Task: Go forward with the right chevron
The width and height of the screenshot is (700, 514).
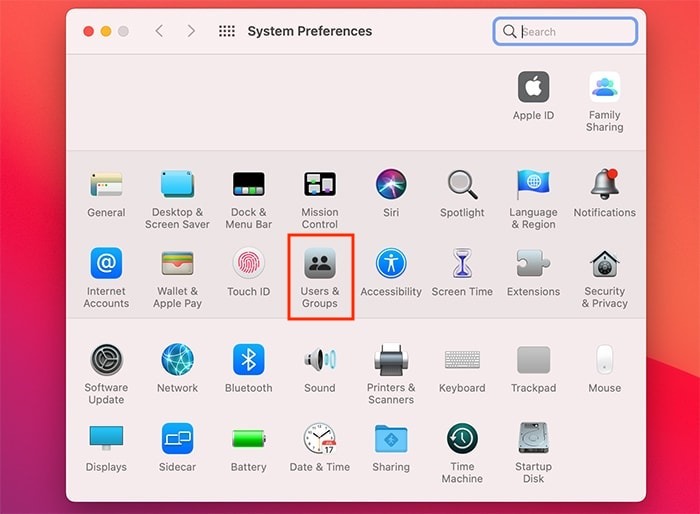Action: [x=191, y=31]
